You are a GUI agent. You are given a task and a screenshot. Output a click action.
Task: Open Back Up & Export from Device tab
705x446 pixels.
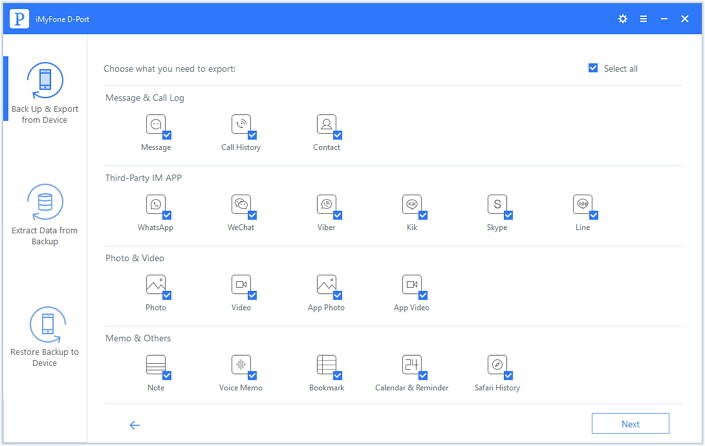45,93
